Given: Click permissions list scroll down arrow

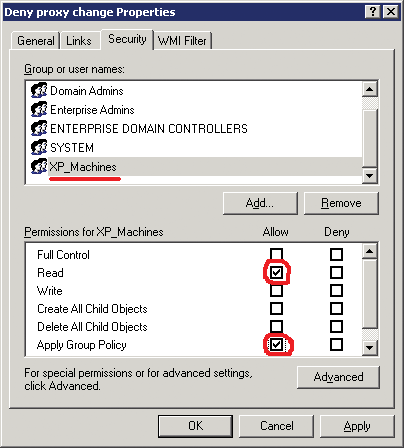Looking at the screenshot, I should [370, 348].
